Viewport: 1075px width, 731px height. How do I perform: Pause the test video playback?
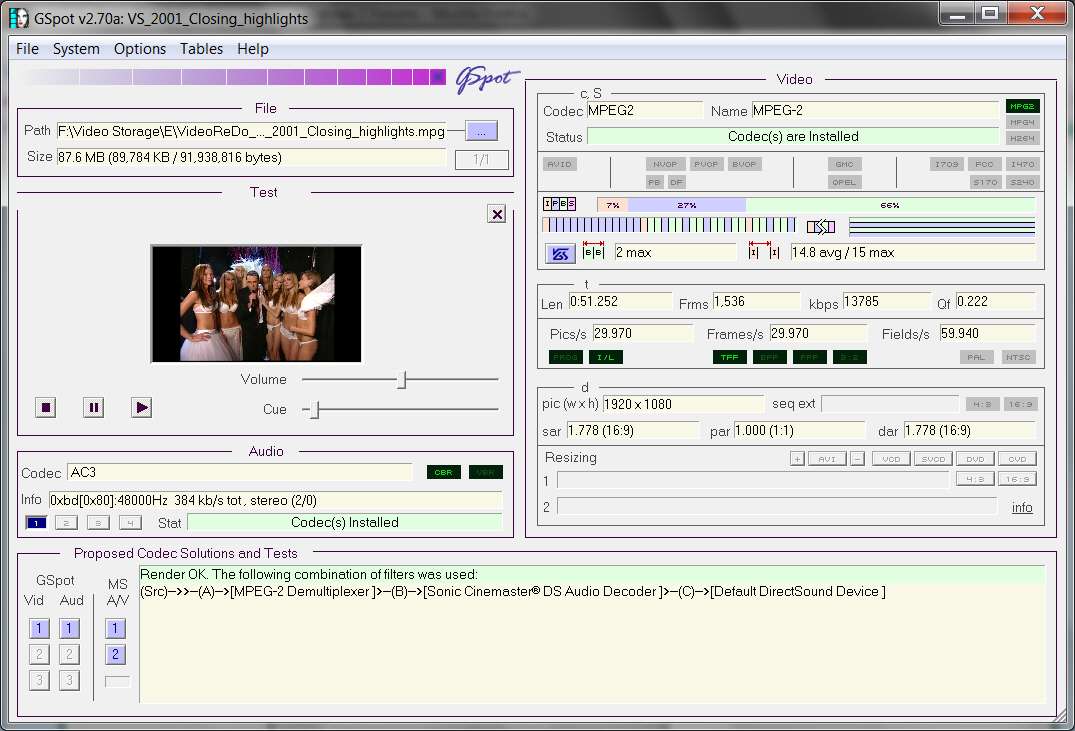pos(93,407)
